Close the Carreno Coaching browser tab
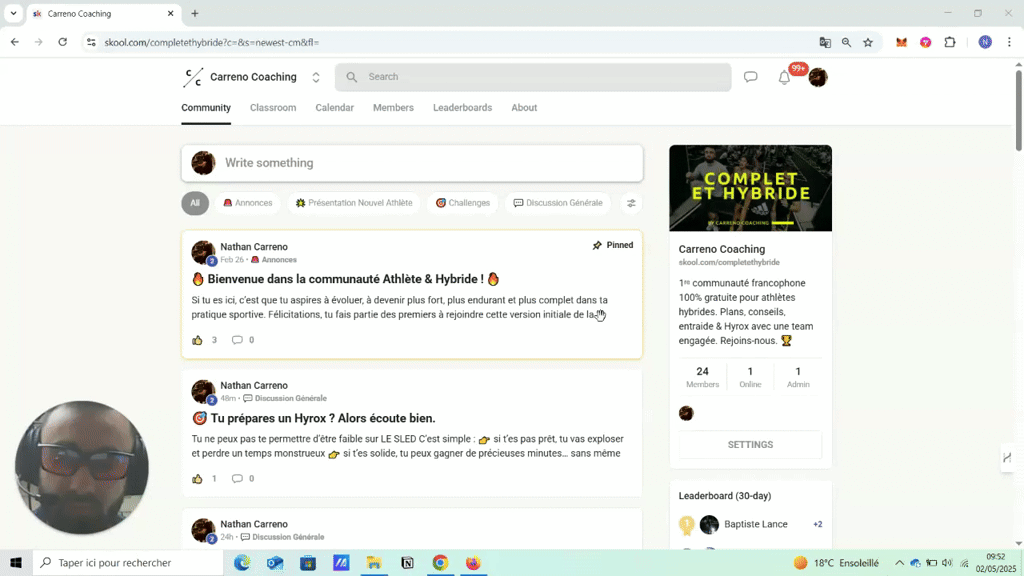The image size is (1024, 576). pyautogui.click(x=170, y=13)
